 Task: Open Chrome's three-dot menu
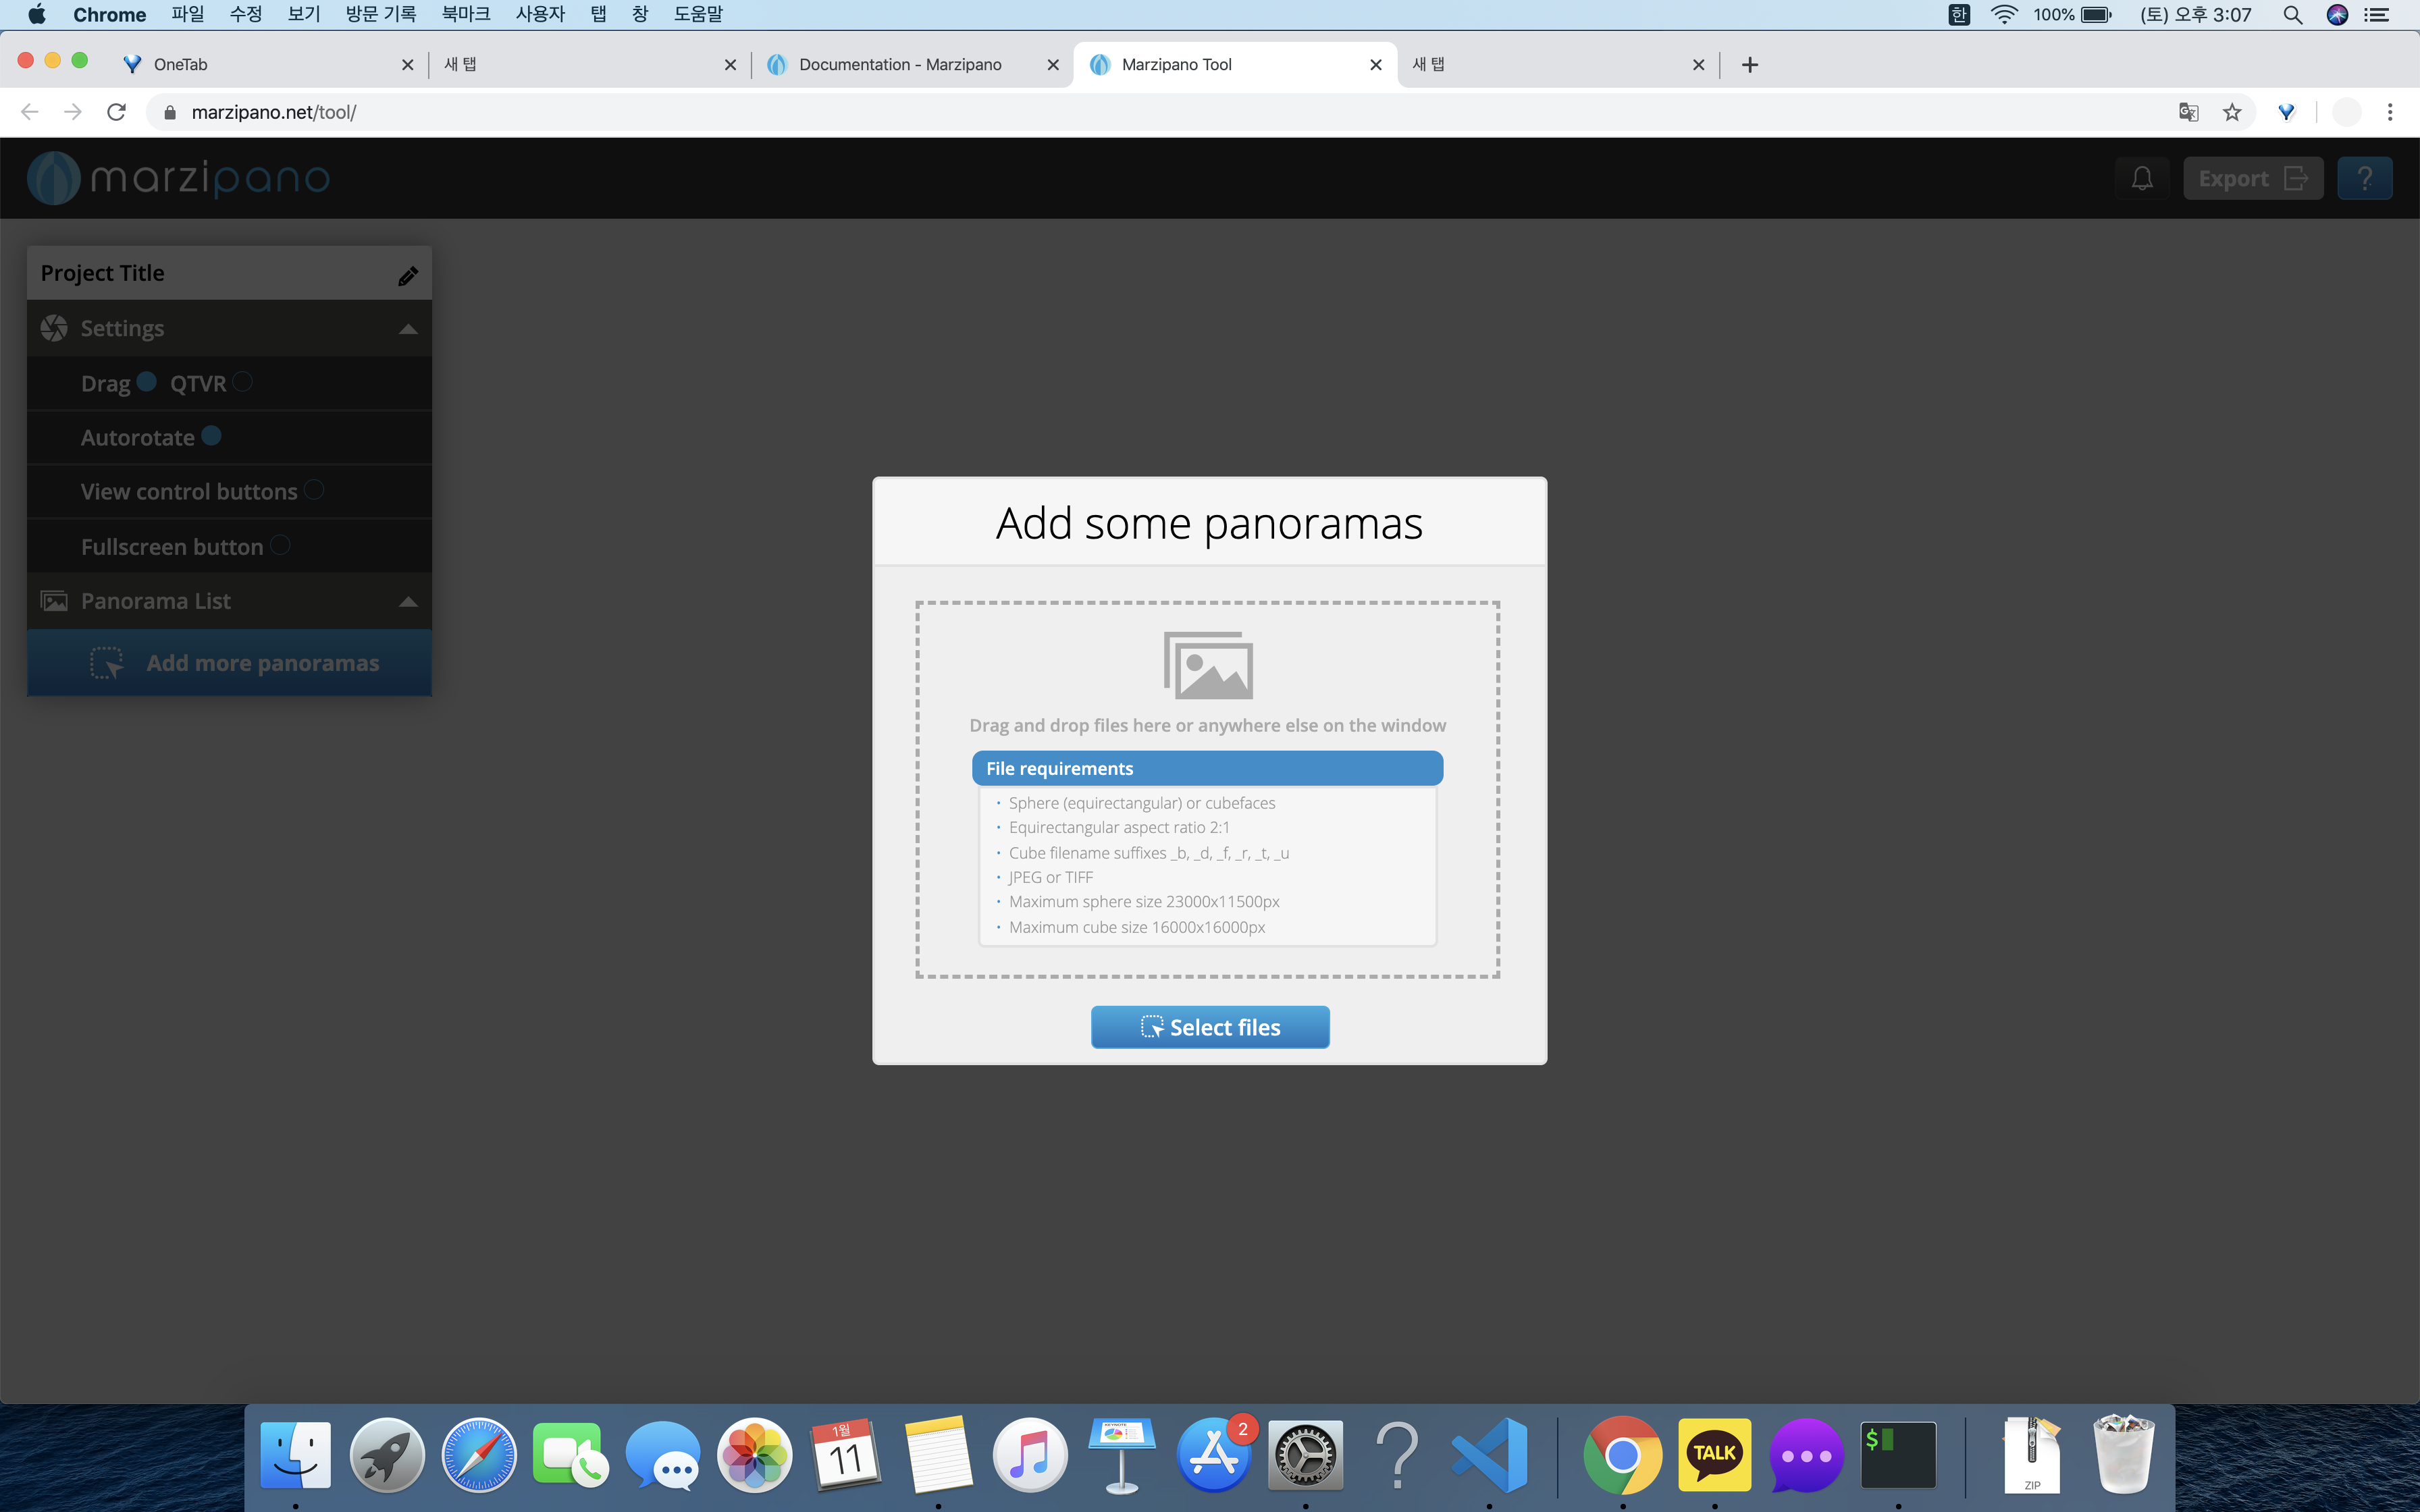pyautogui.click(x=2390, y=112)
